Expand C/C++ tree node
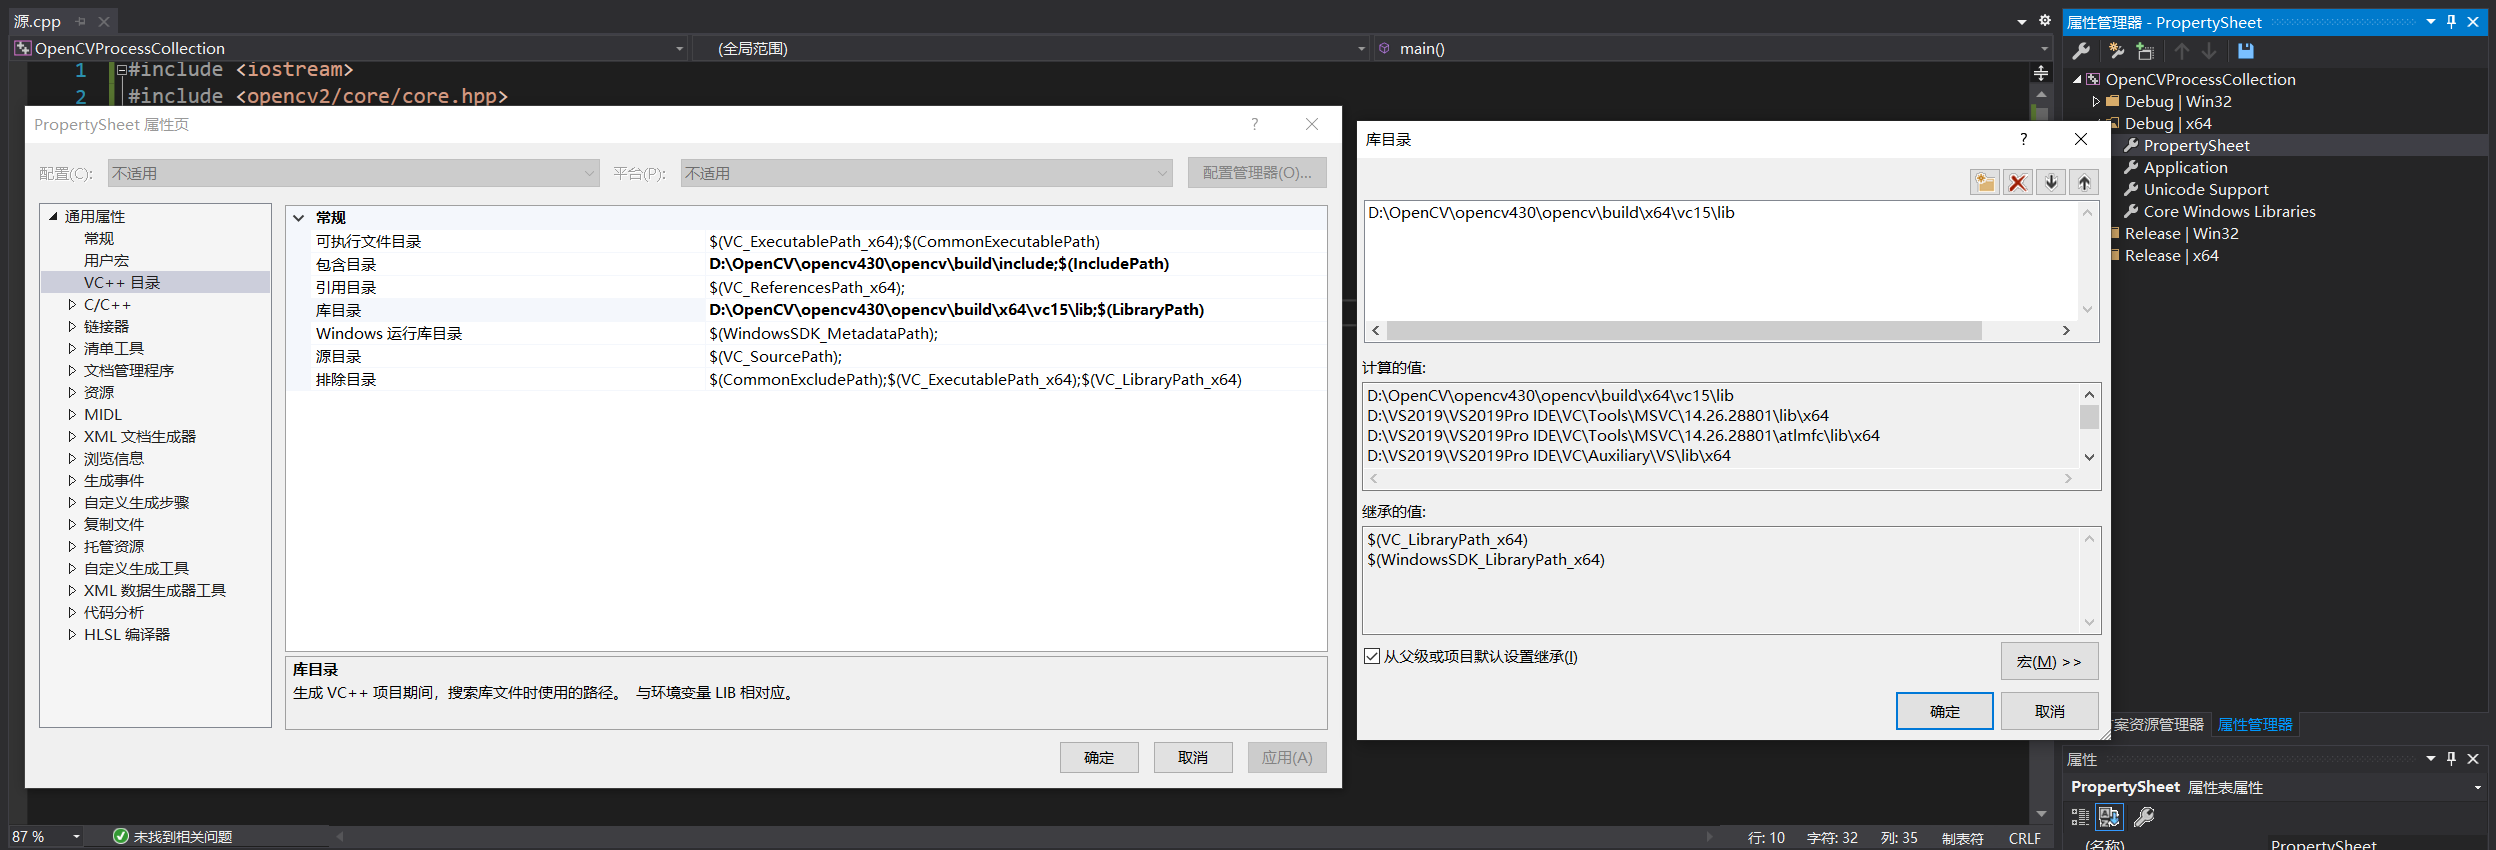This screenshot has height=850, width=2496. [72, 304]
